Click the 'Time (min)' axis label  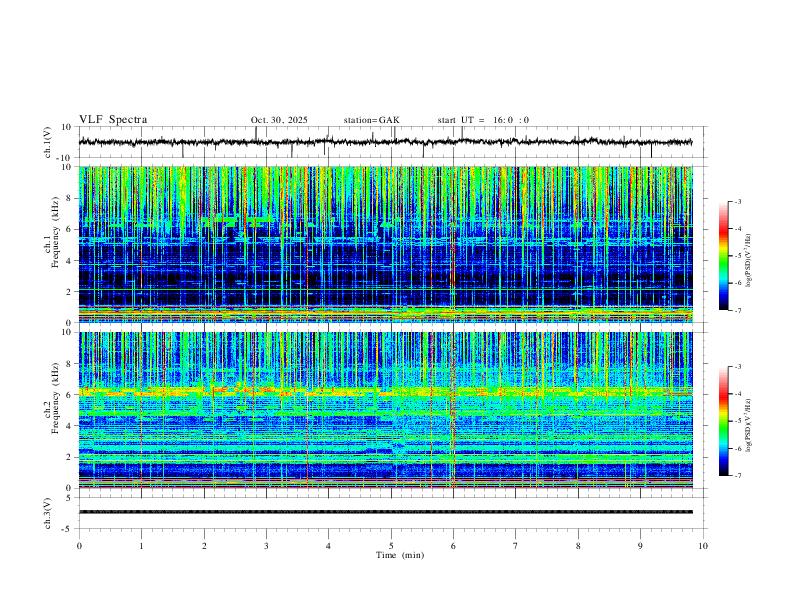click(x=400, y=555)
